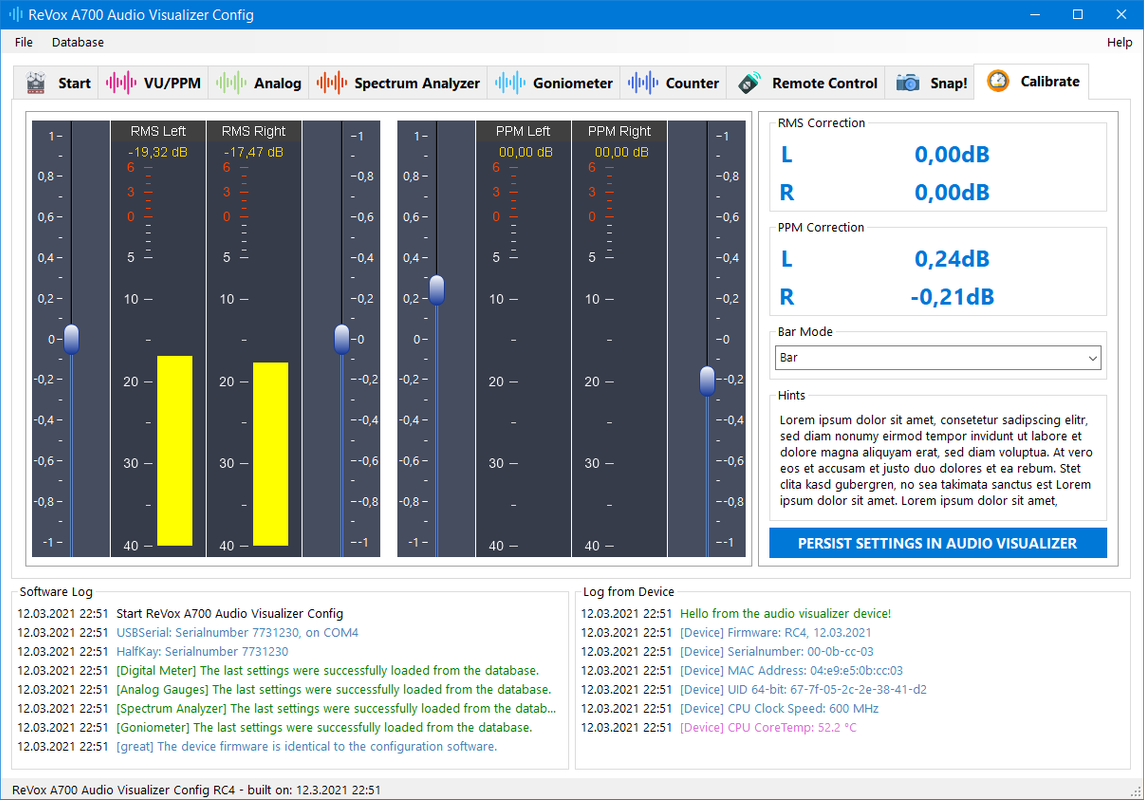This screenshot has width=1144, height=800.
Task: Open the File menu
Action: 23,42
